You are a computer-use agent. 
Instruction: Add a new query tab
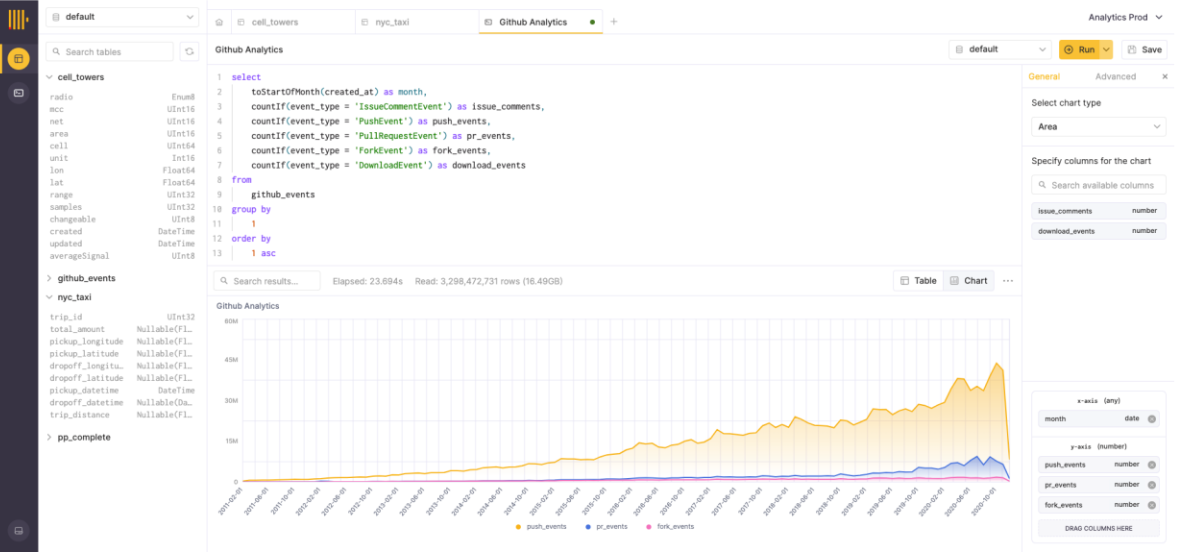pos(614,21)
